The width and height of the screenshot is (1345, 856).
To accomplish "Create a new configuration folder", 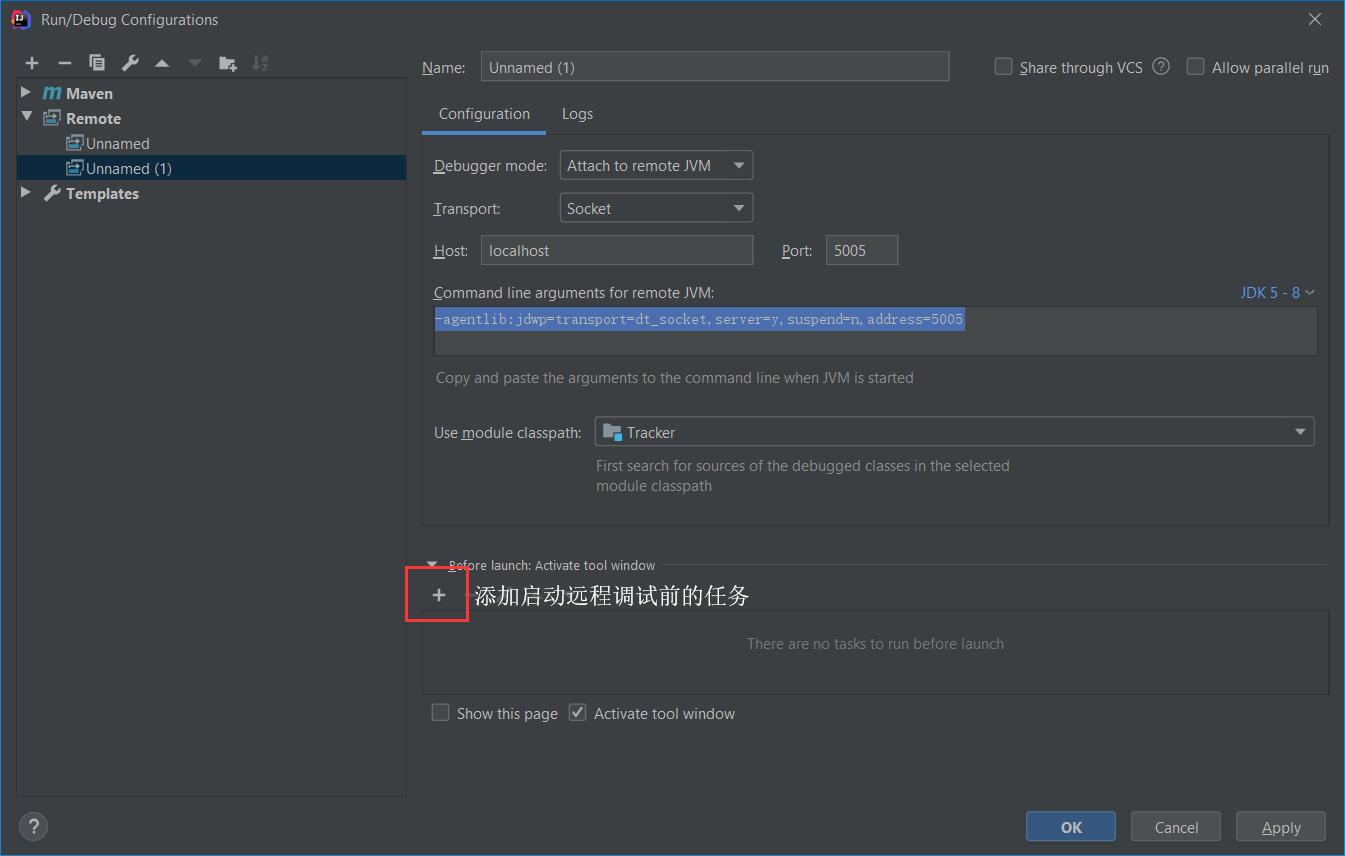I will tap(228, 63).
